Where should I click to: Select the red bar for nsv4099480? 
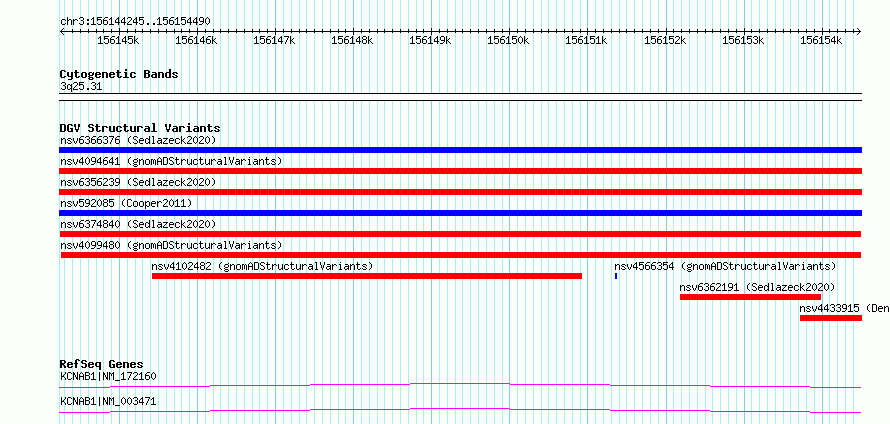coord(461,255)
